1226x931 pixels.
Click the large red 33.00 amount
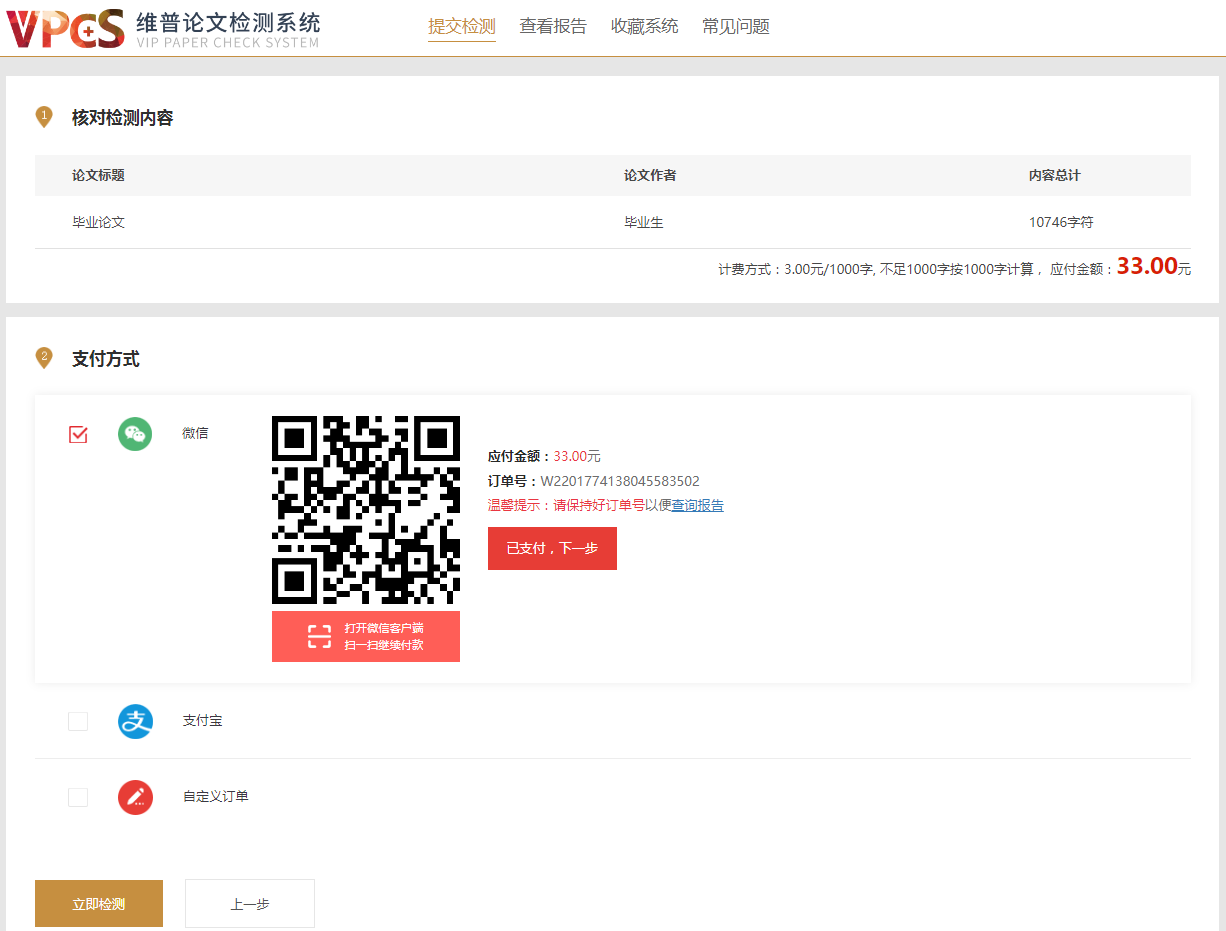coord(1147,266)
